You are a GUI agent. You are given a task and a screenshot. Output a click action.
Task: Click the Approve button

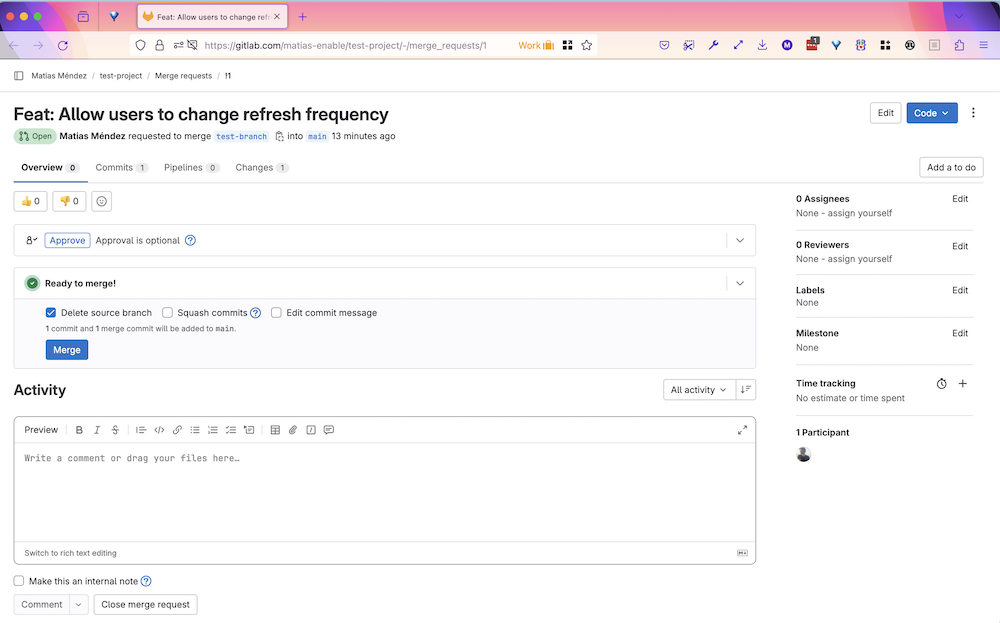(67, 240)
